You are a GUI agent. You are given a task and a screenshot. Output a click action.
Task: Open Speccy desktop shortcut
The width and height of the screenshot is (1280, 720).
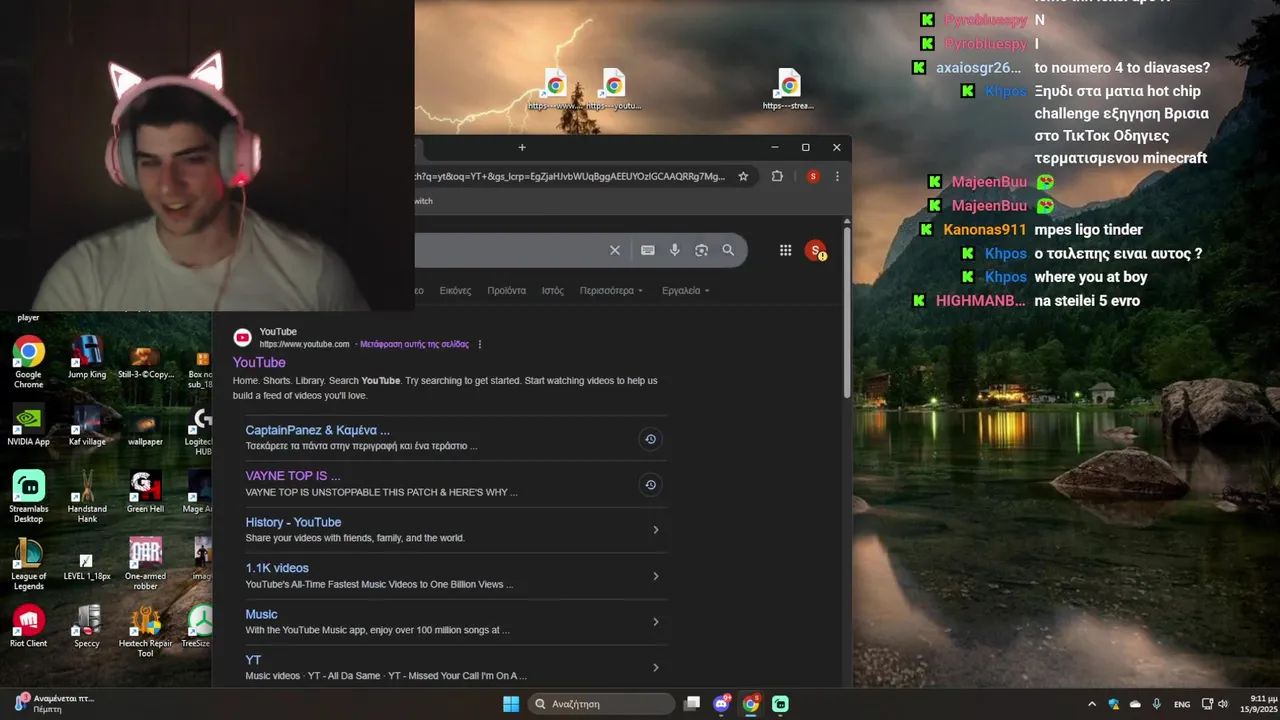click(x=87, y=627)
